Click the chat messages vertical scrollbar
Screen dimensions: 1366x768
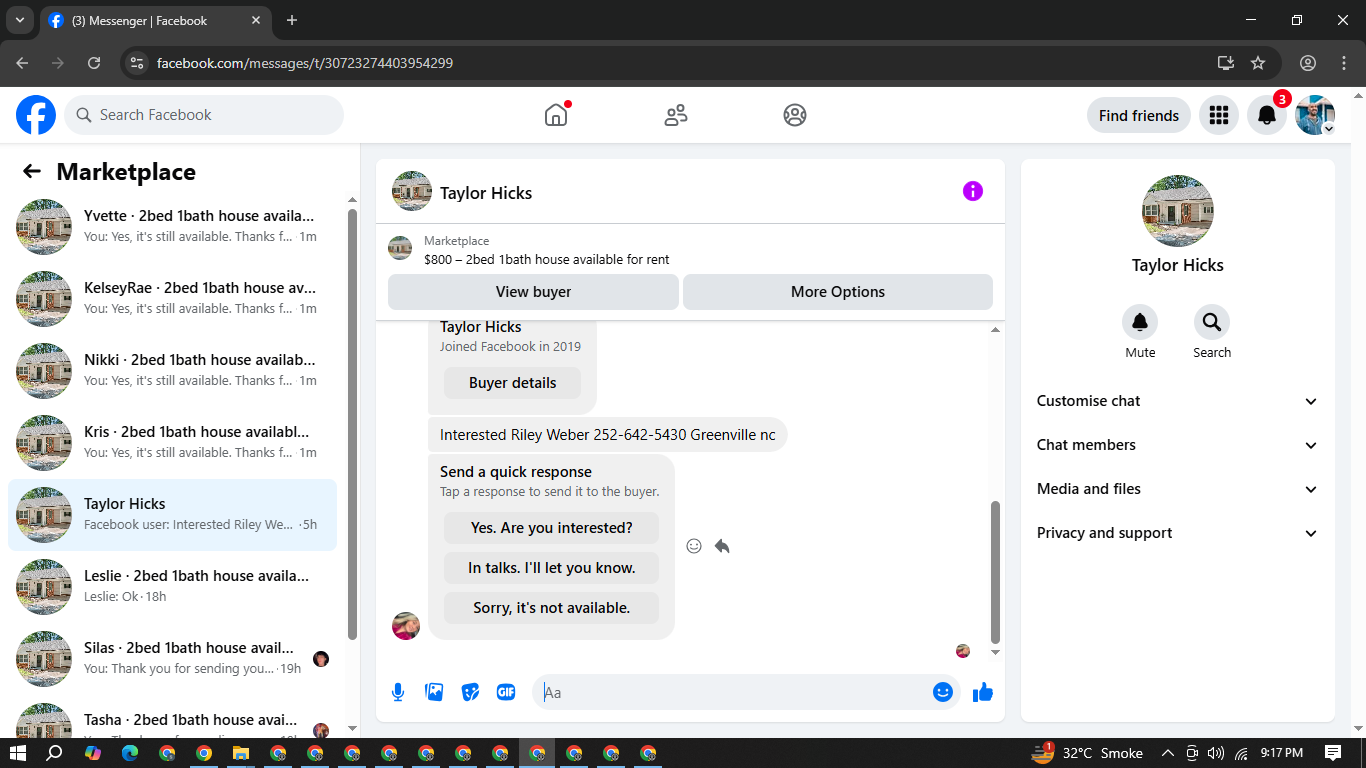[995, 572]
